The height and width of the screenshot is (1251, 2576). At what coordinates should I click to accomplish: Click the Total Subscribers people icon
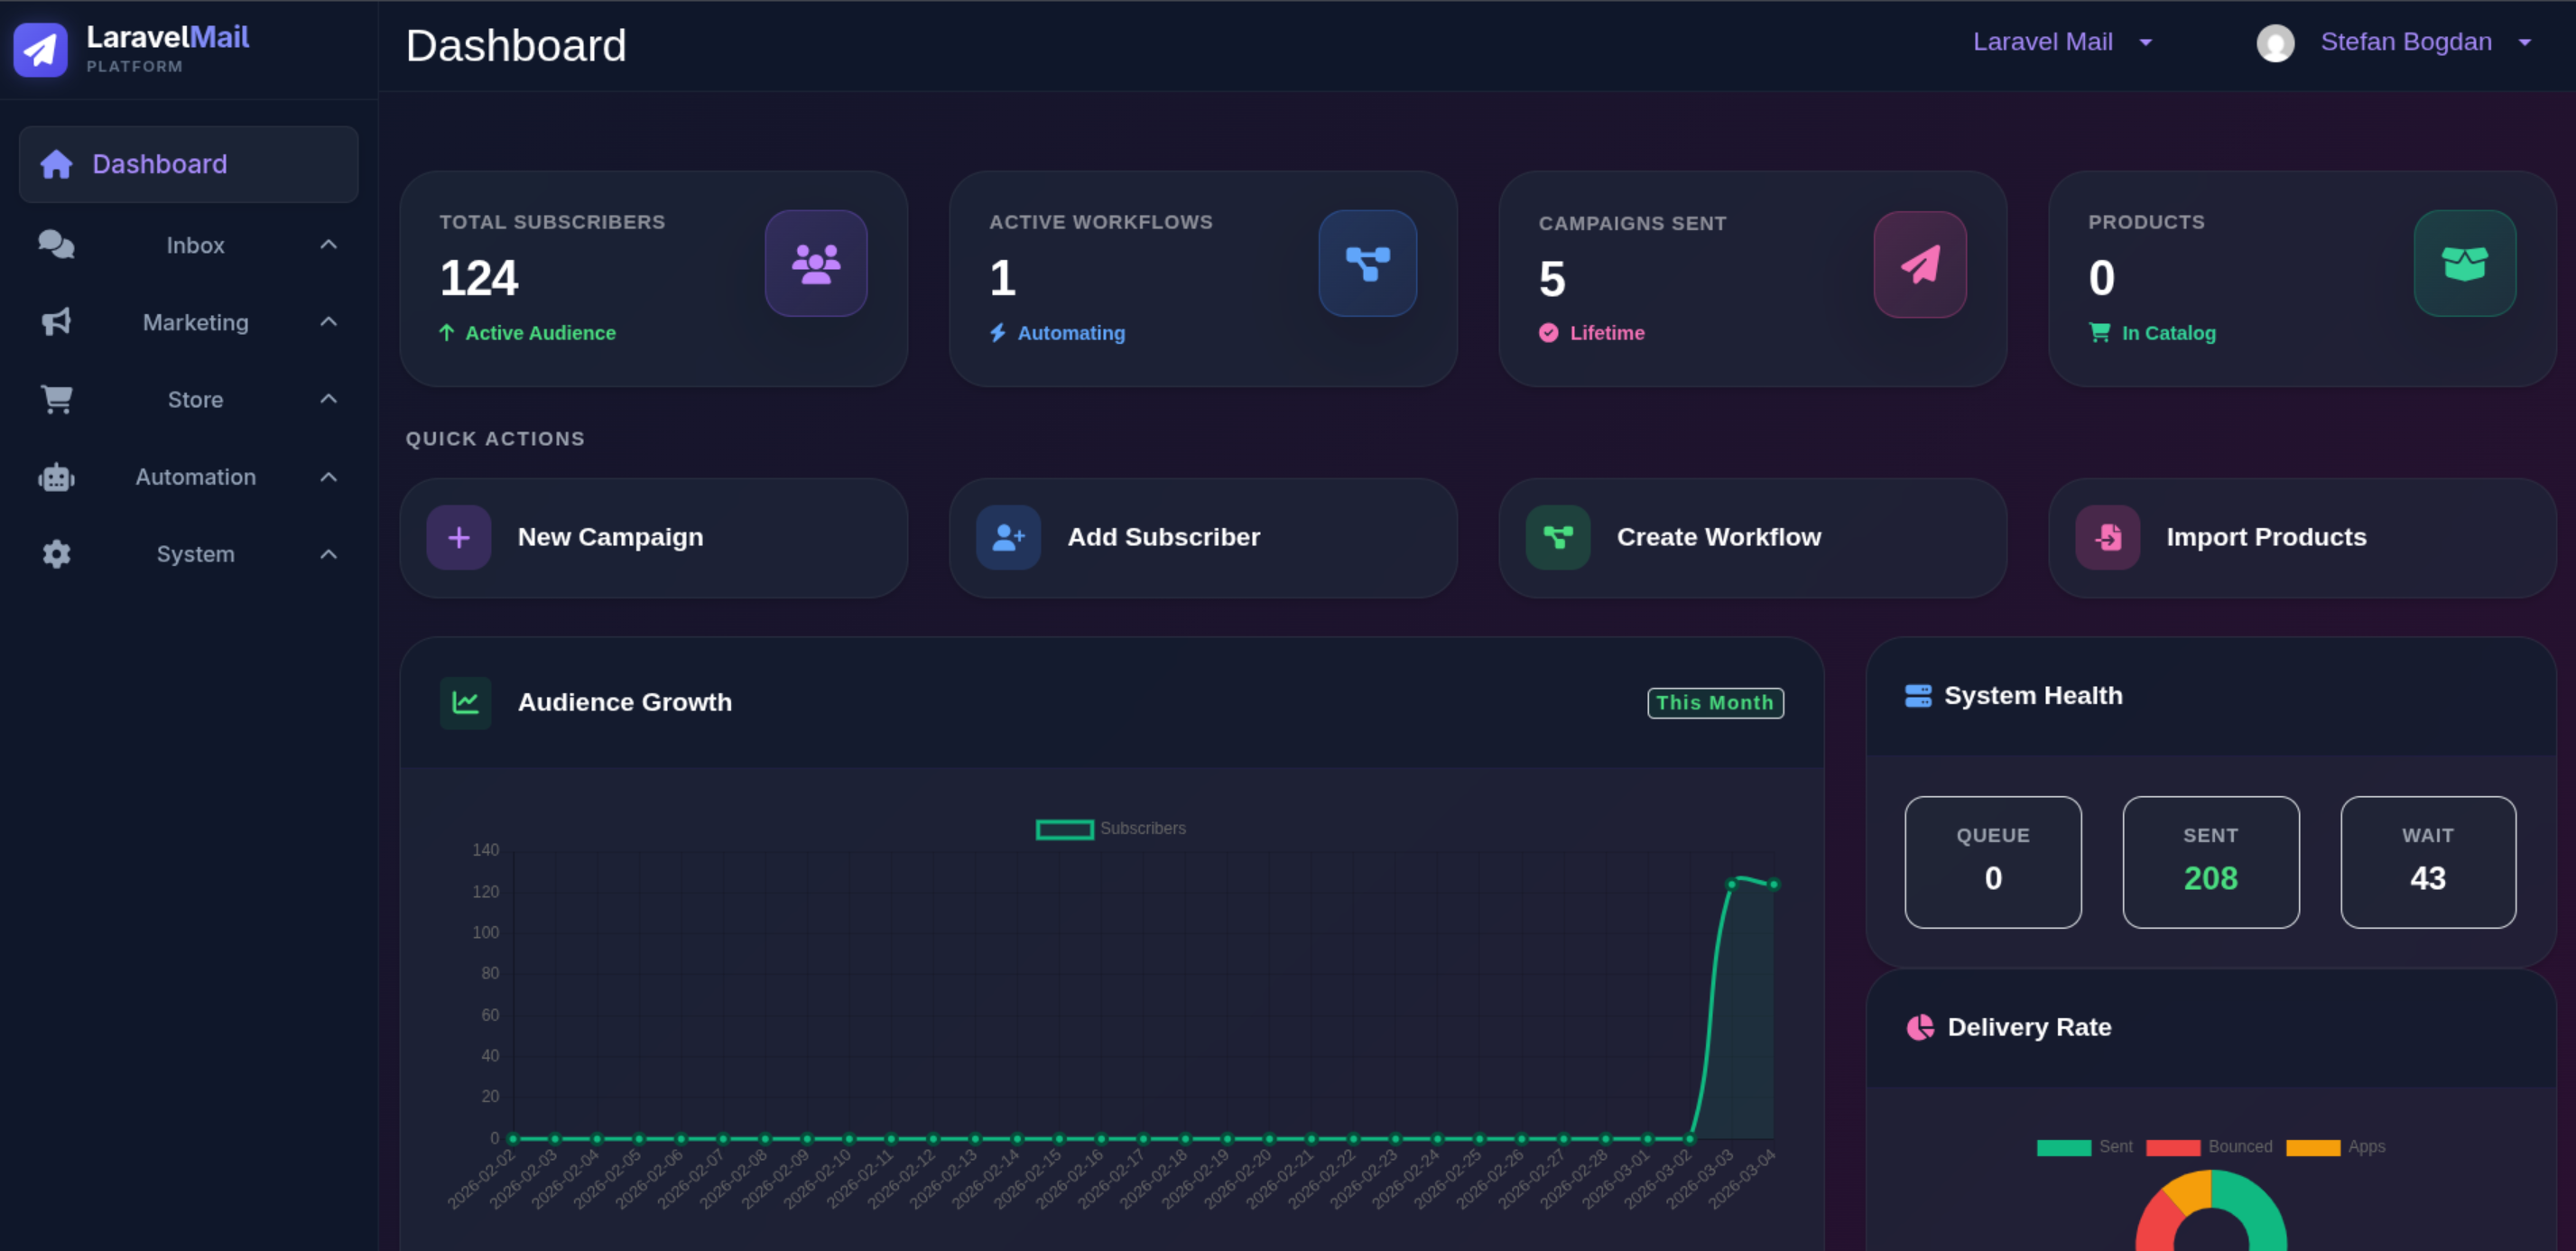click(816, 263)
